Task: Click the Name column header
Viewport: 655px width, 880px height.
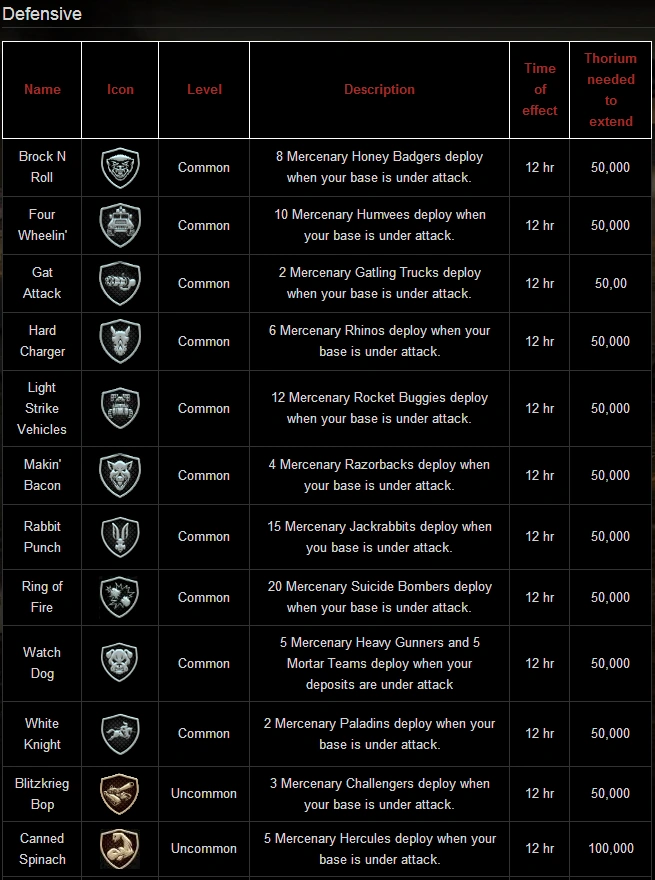Action: (x=42, y=90)
